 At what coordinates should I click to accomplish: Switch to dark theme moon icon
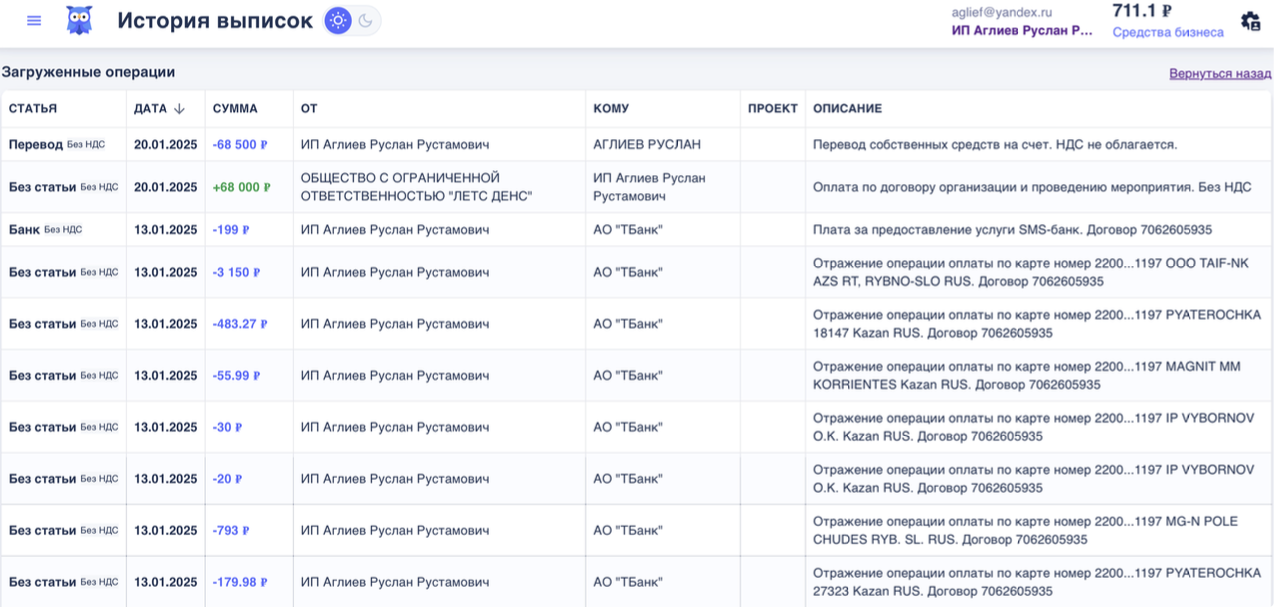366,21
